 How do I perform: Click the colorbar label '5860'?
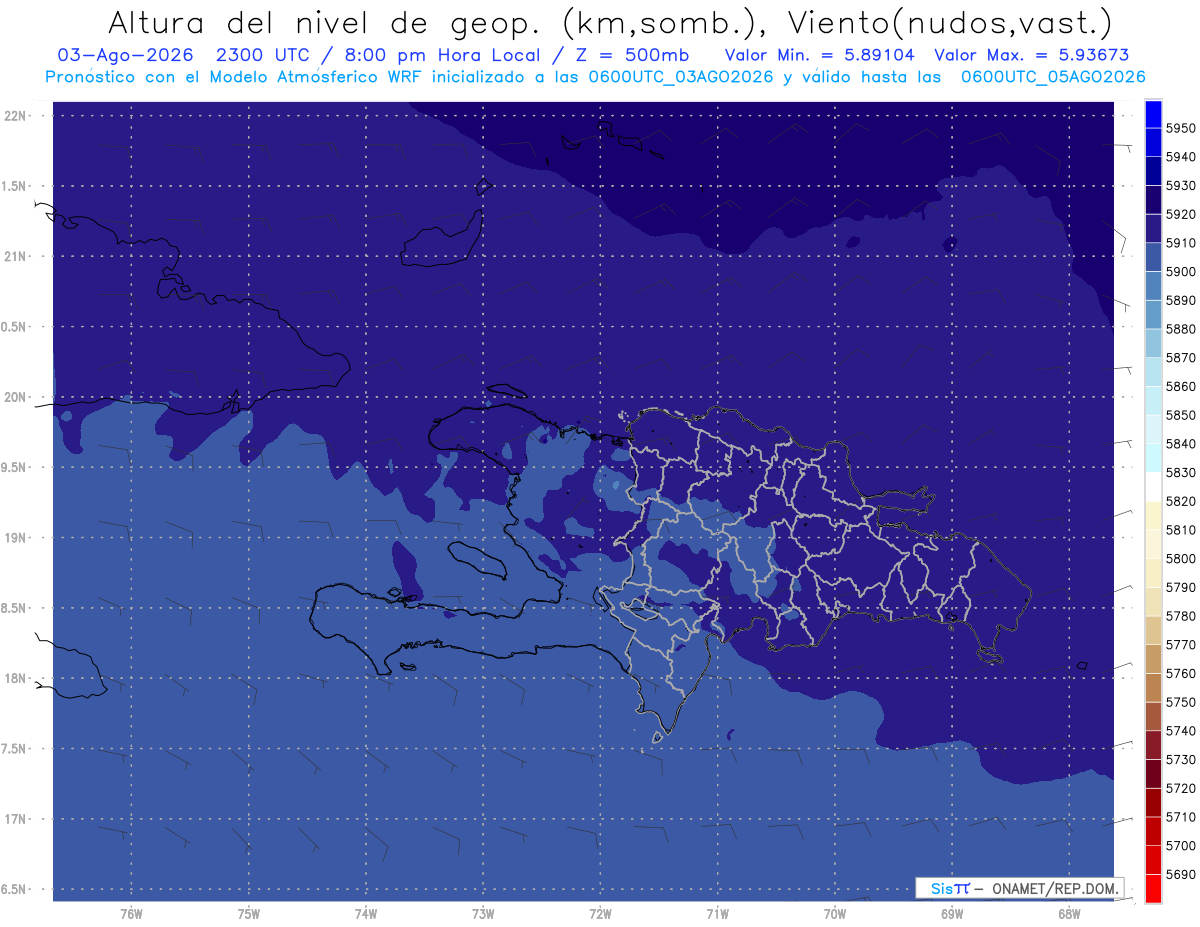1181,386
